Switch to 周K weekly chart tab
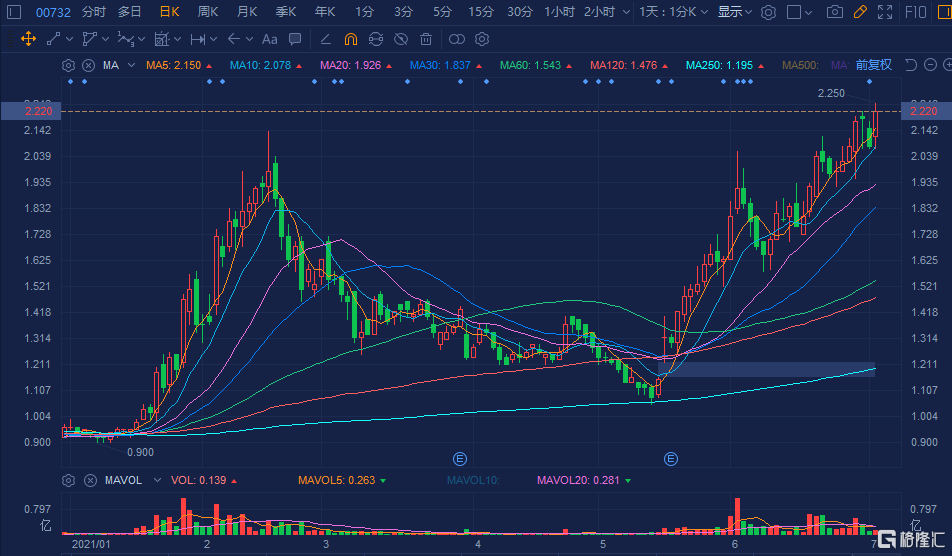The image size is (952, 556). (x=208, y=12)
